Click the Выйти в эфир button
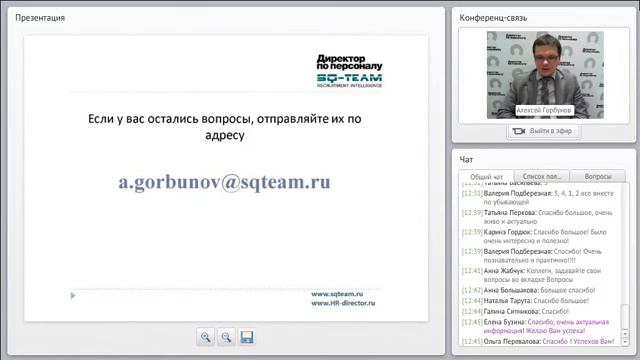 click(543, 131)
